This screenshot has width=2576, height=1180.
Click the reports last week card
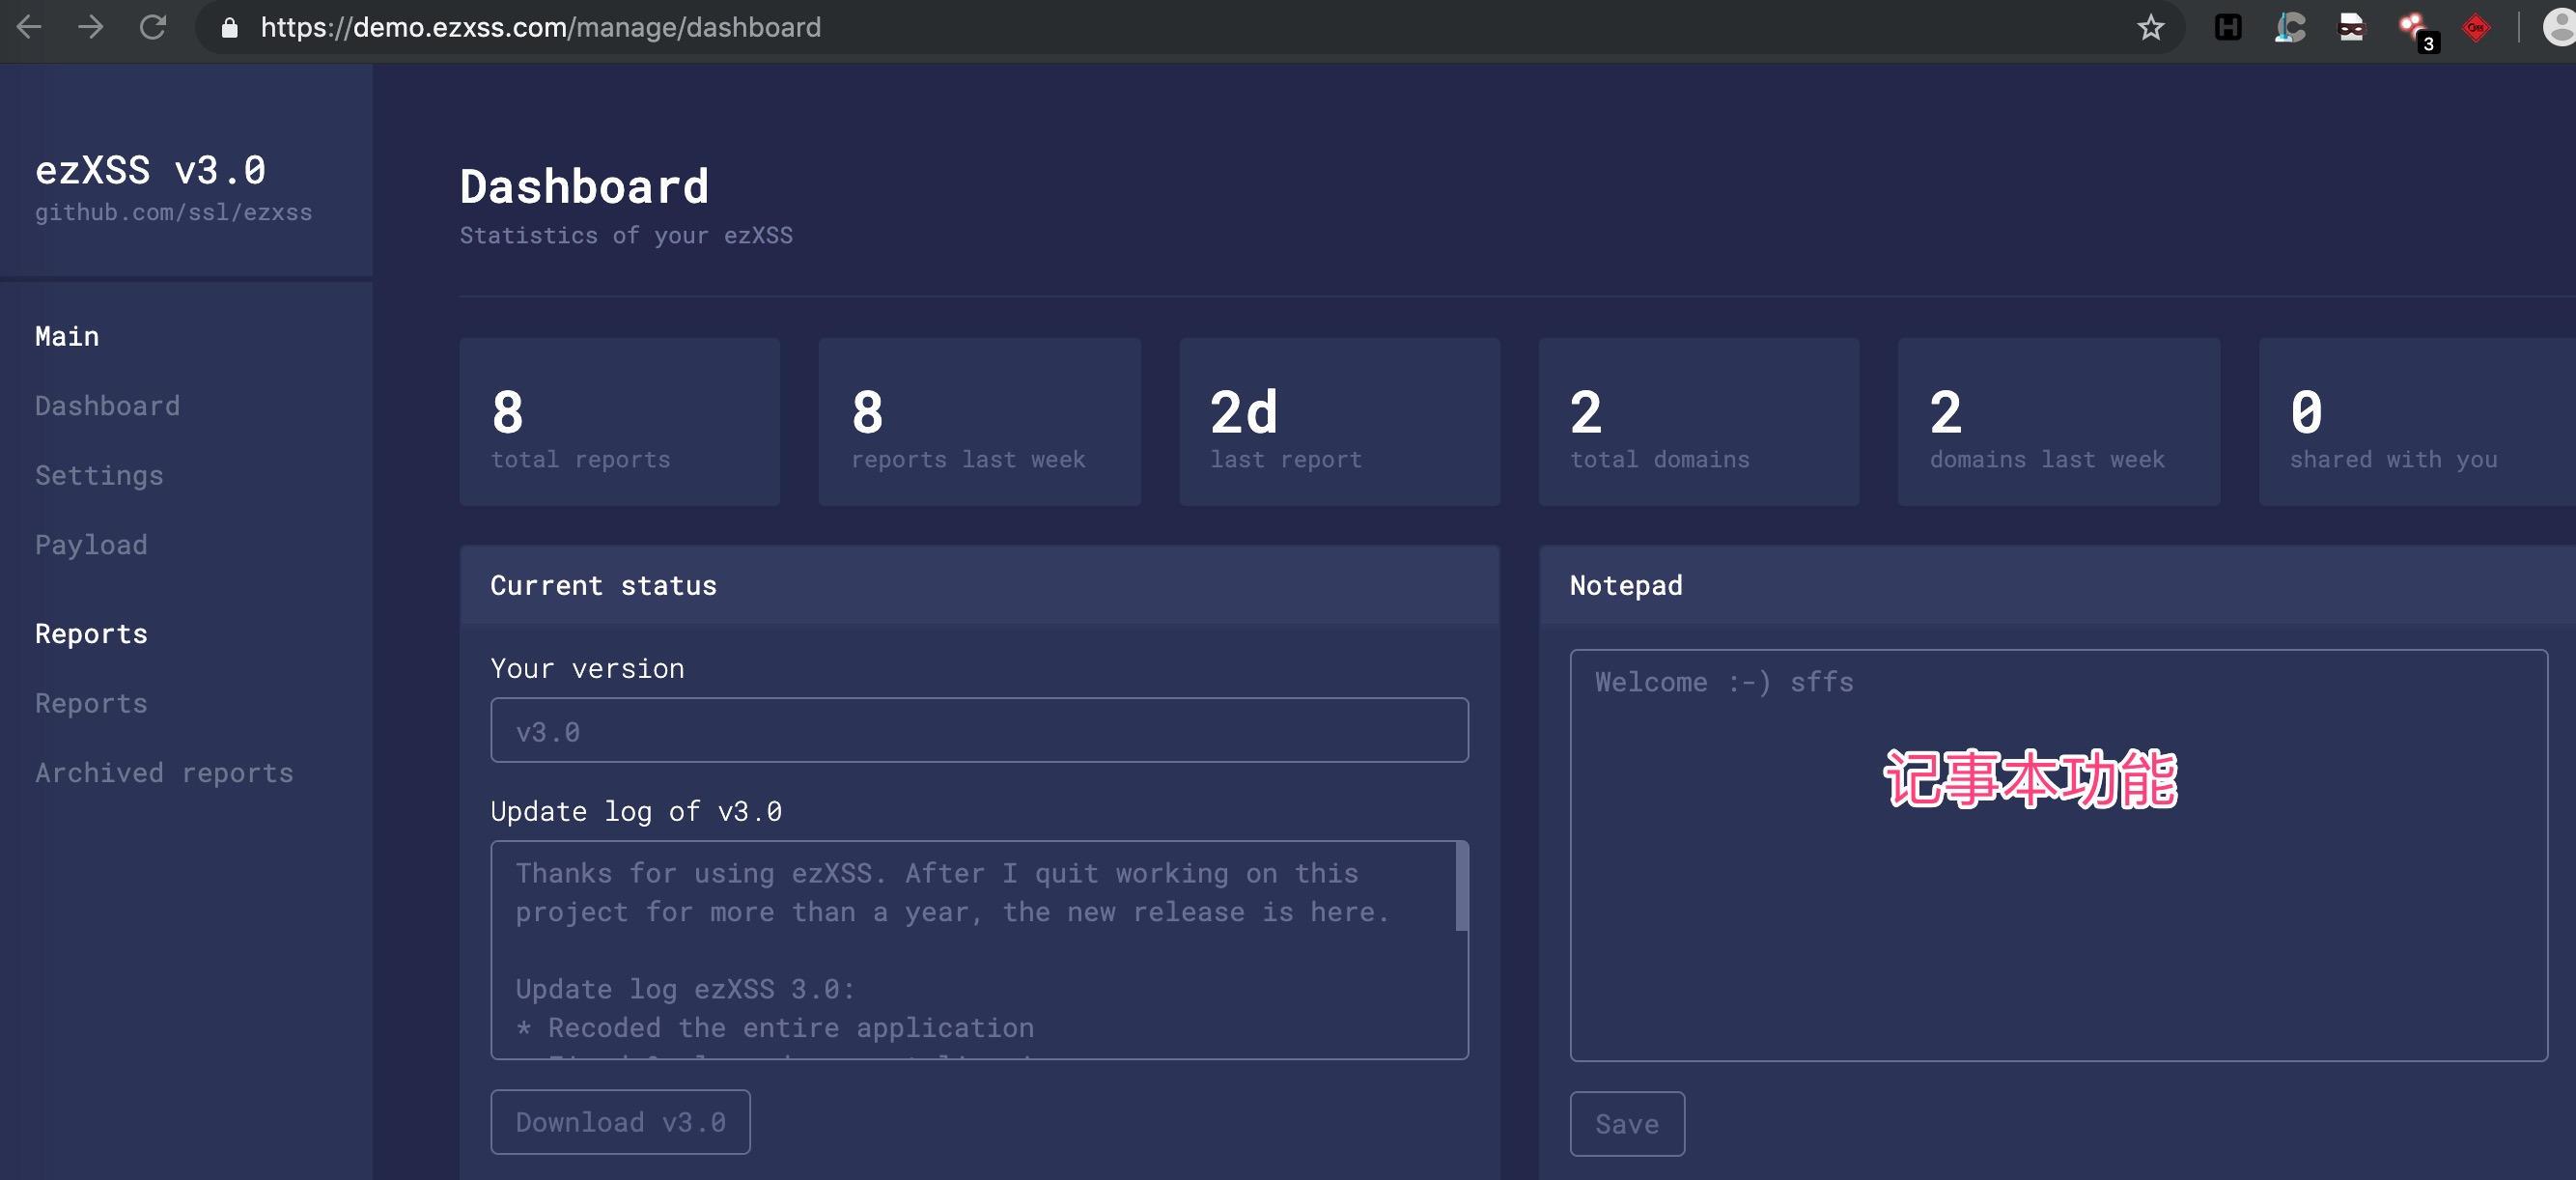[979, 422]
